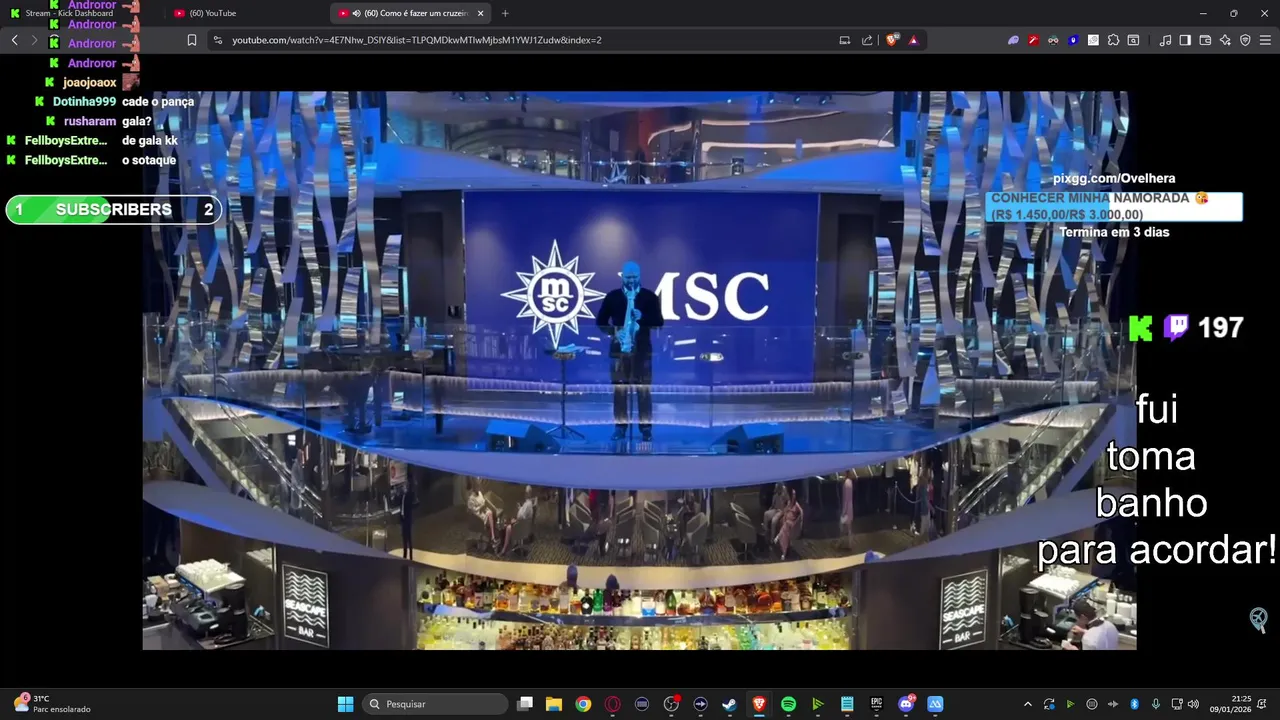The width and height of the screenshot is (1280, 720).
Task: Launch Google Chrome from the taskbar
Action: [x=583, y=704]
